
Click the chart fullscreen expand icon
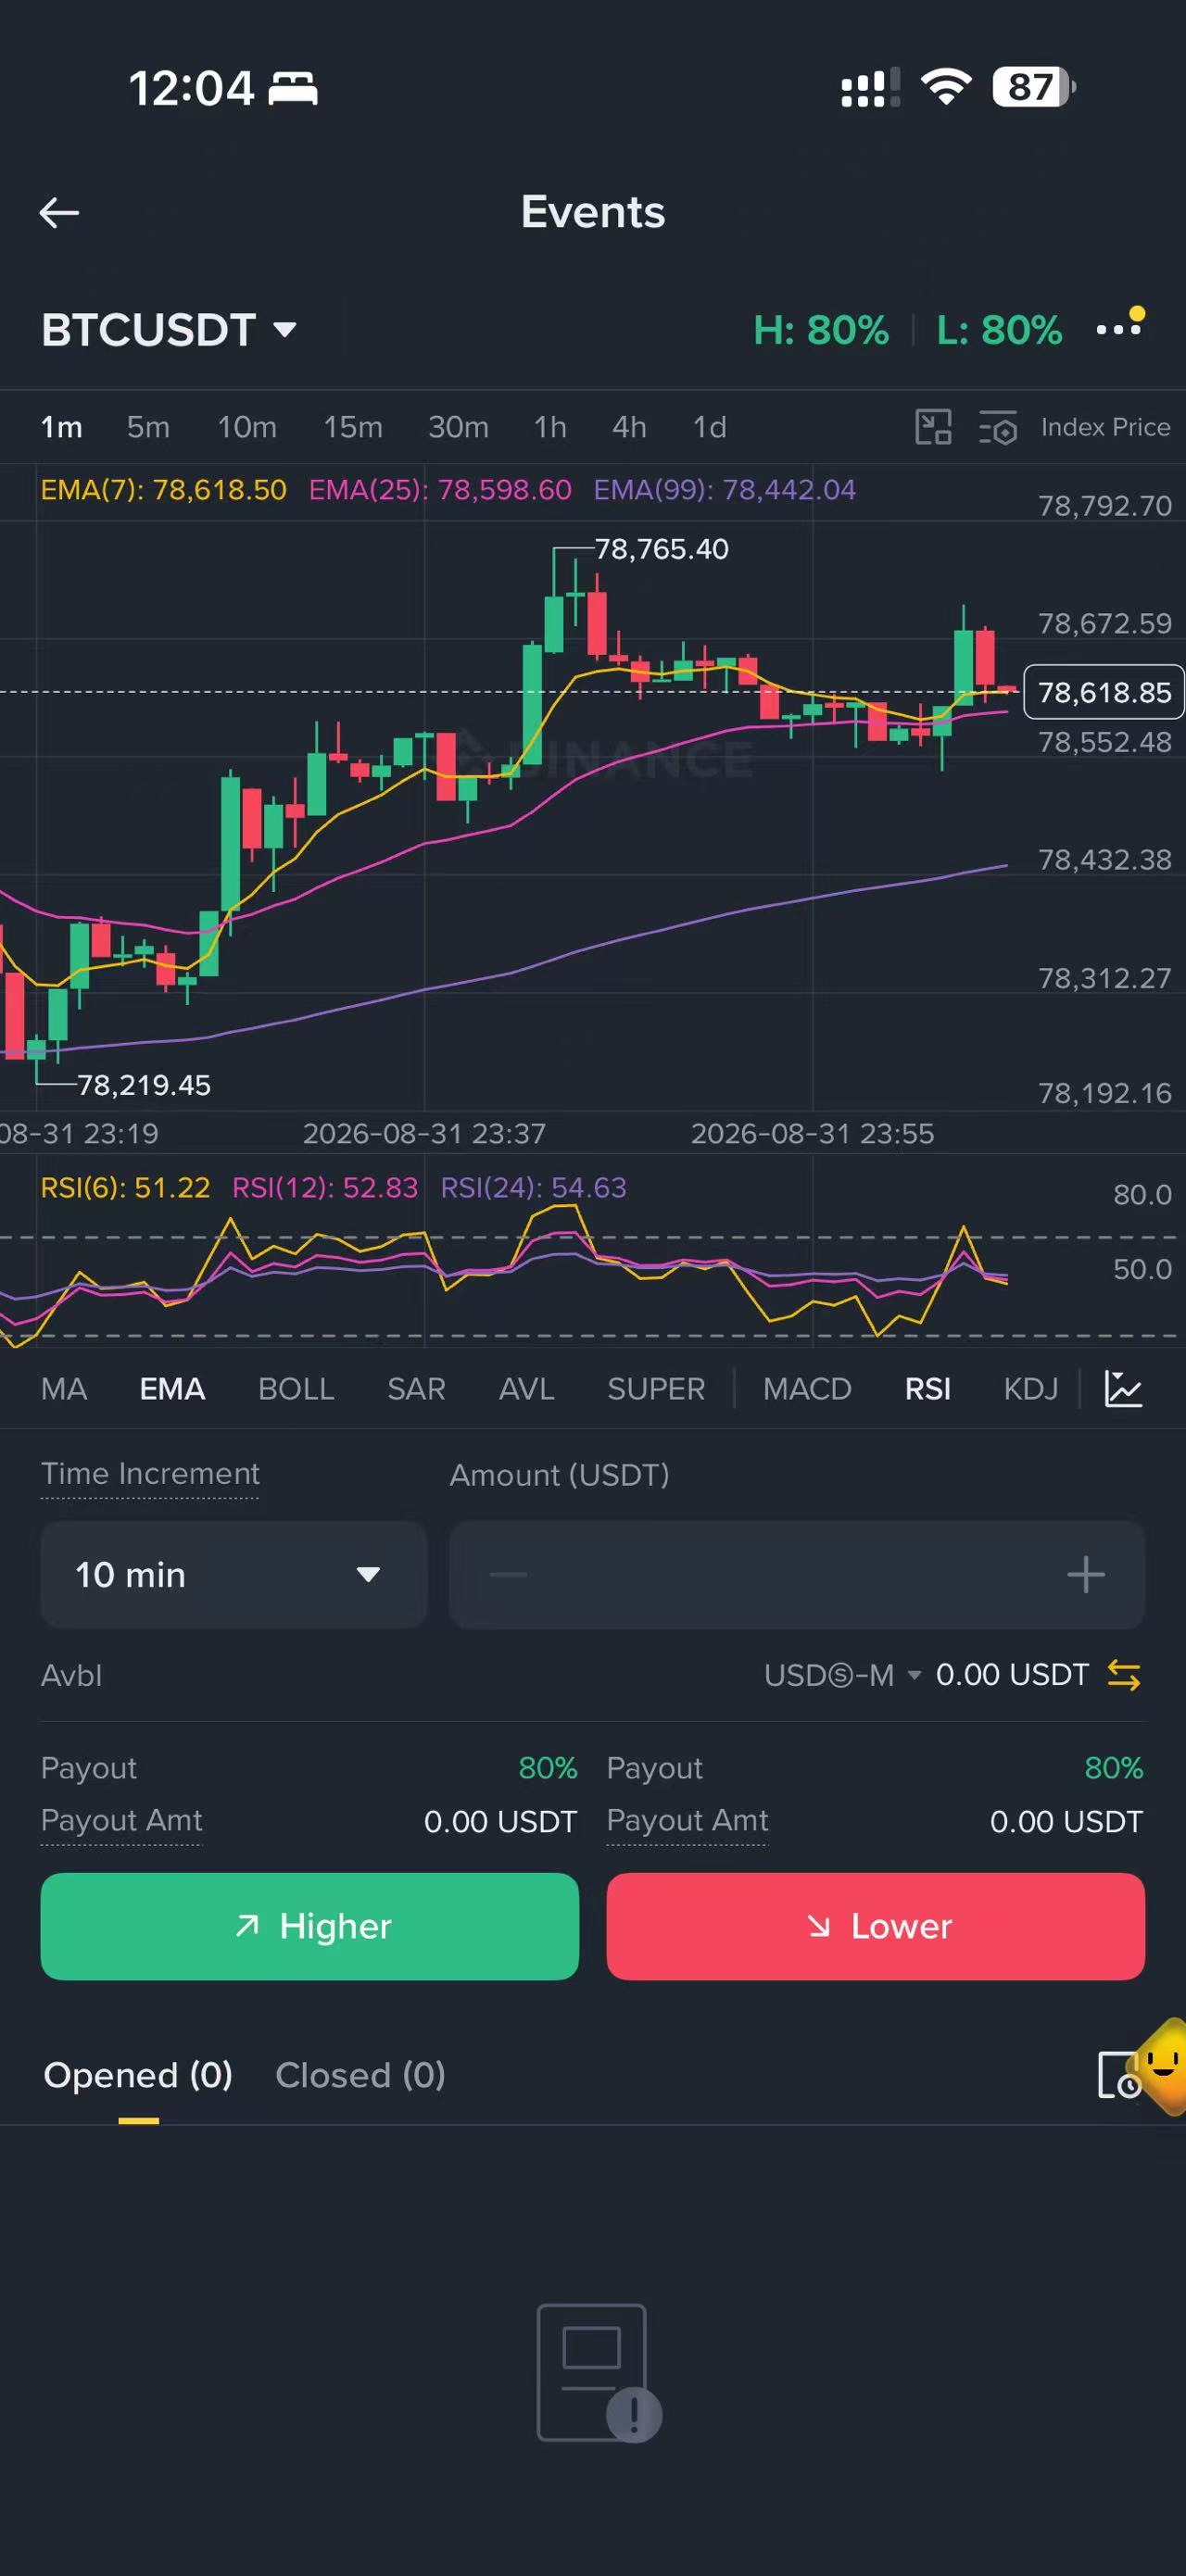(933, 427)
